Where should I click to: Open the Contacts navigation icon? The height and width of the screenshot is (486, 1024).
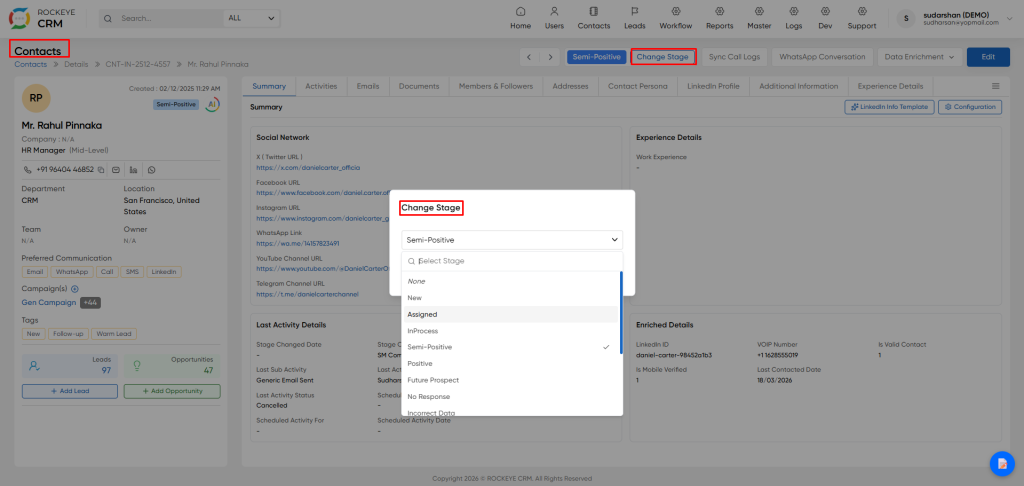(x=594, y=12)
